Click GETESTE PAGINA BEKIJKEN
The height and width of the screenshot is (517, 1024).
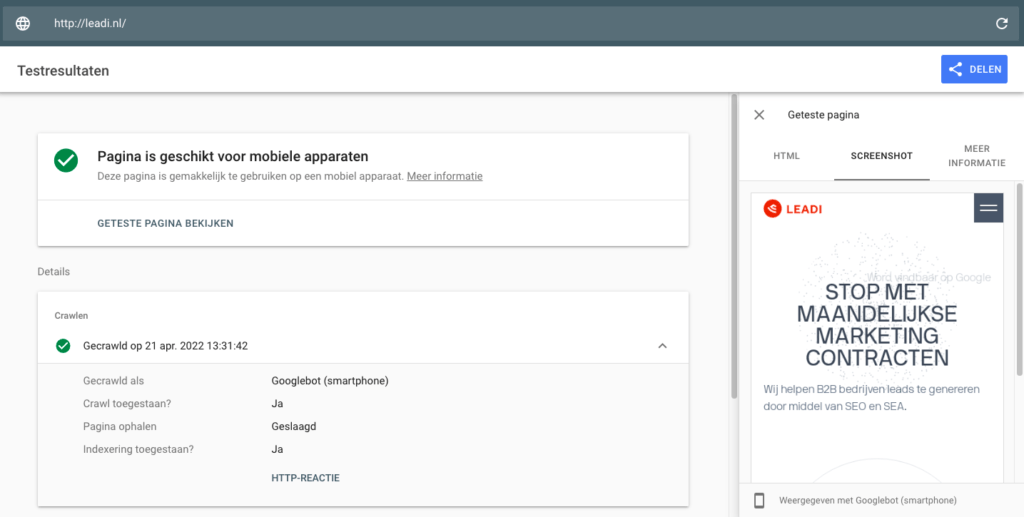165,223
